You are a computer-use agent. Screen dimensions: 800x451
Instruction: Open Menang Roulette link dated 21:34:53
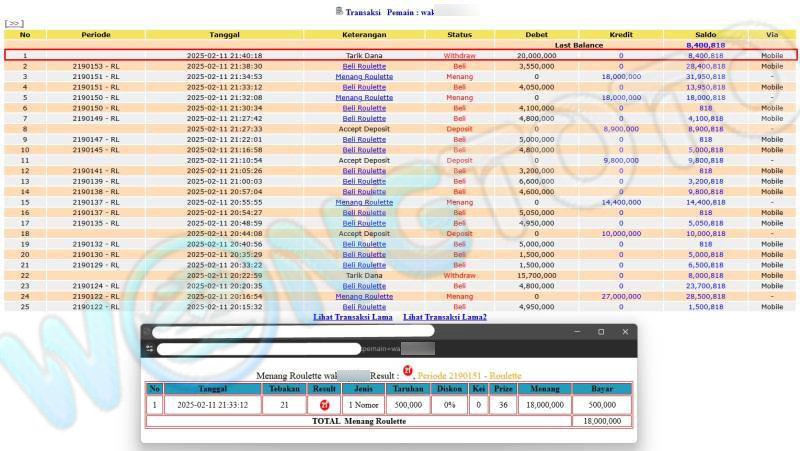pos(364,76)
